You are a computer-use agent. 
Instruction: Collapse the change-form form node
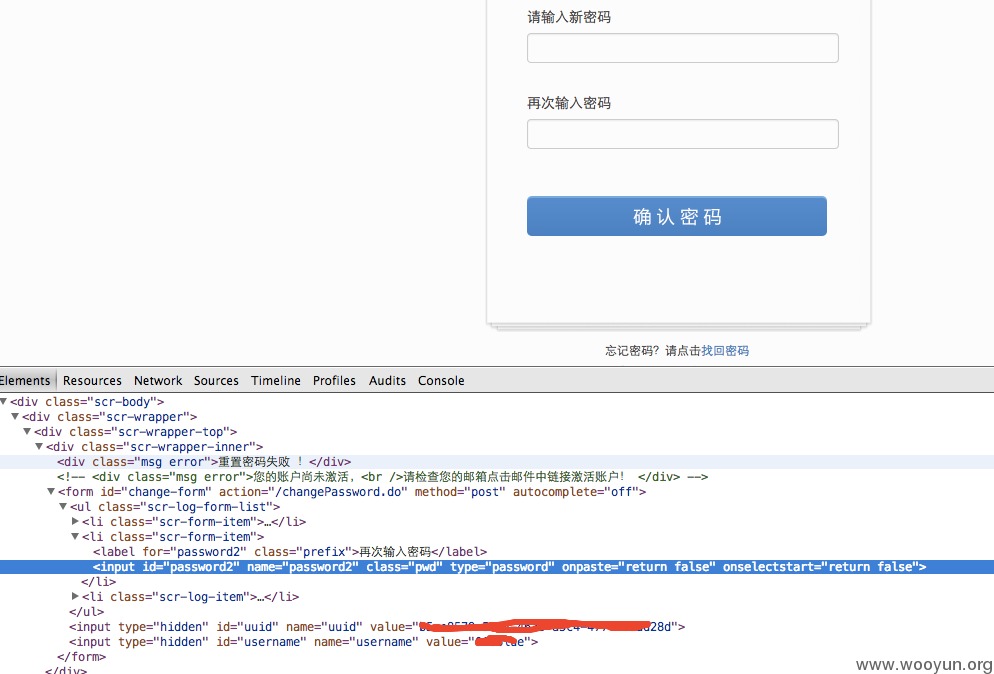51,491
